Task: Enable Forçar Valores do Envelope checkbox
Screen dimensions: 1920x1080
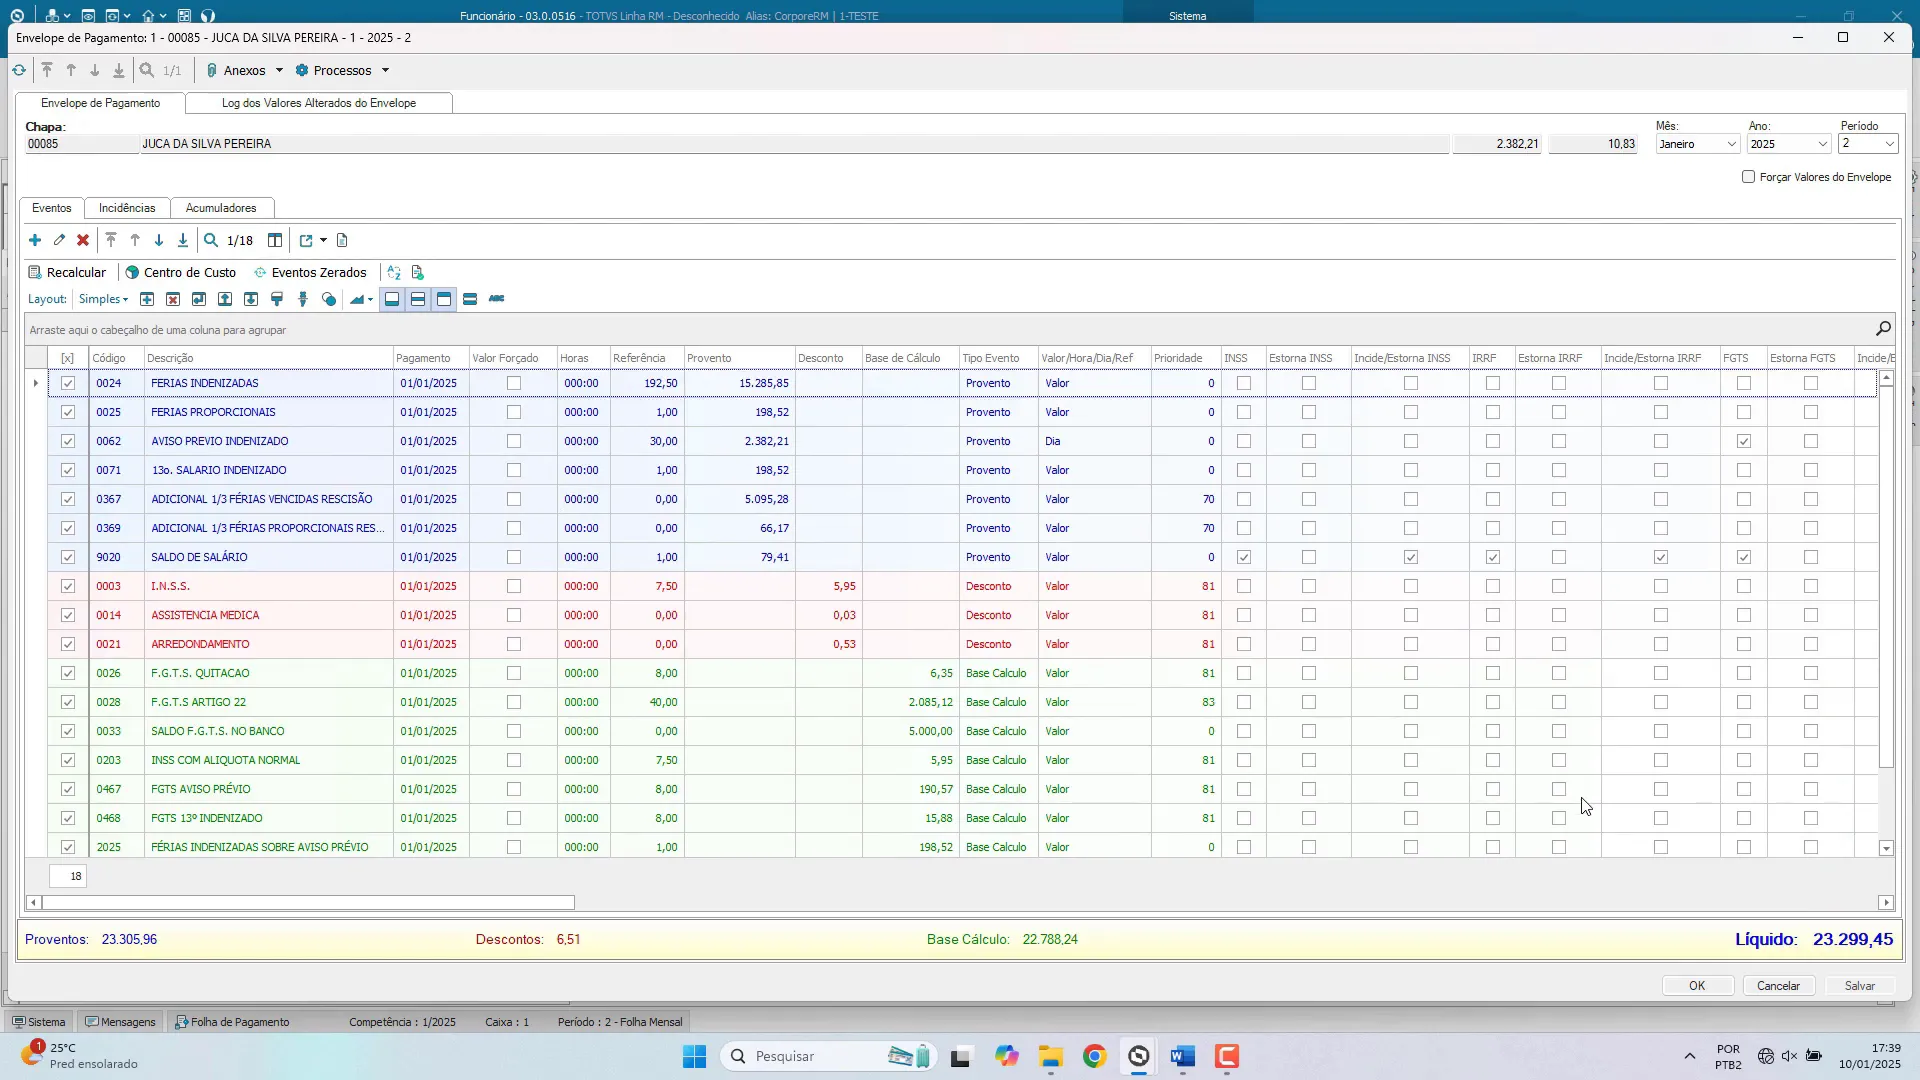Action: (1748, 177)
